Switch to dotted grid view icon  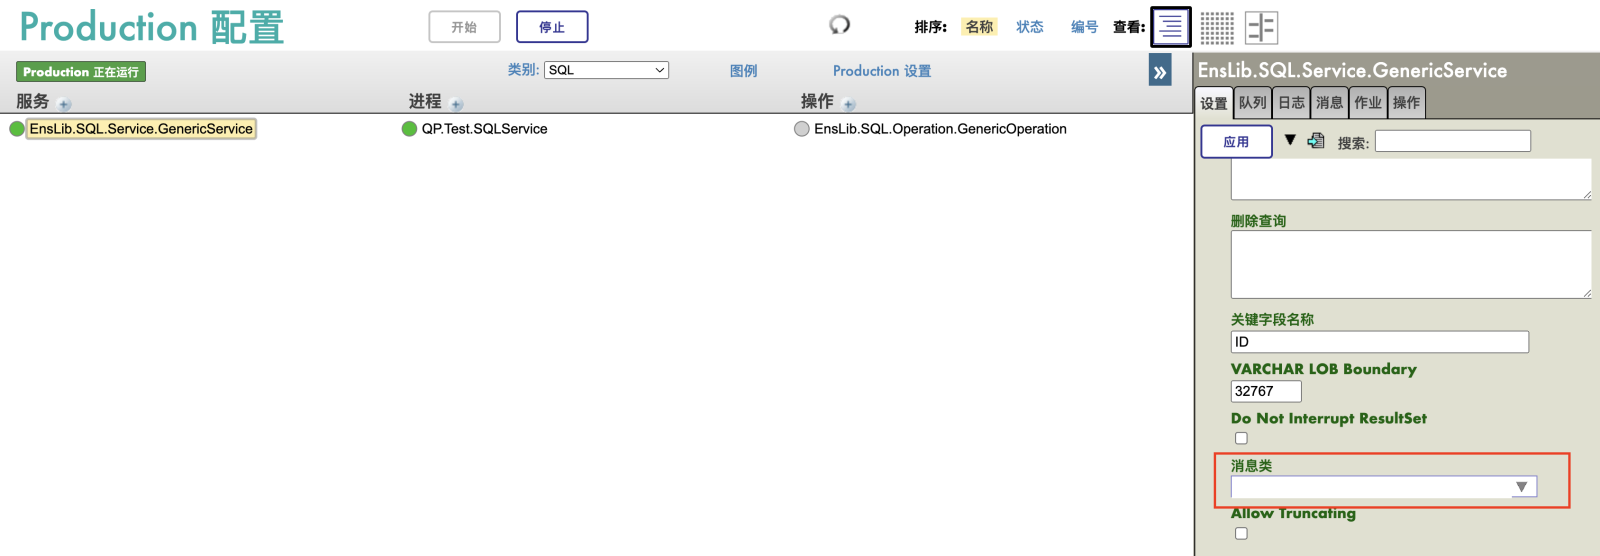(x=1217, y=28)
